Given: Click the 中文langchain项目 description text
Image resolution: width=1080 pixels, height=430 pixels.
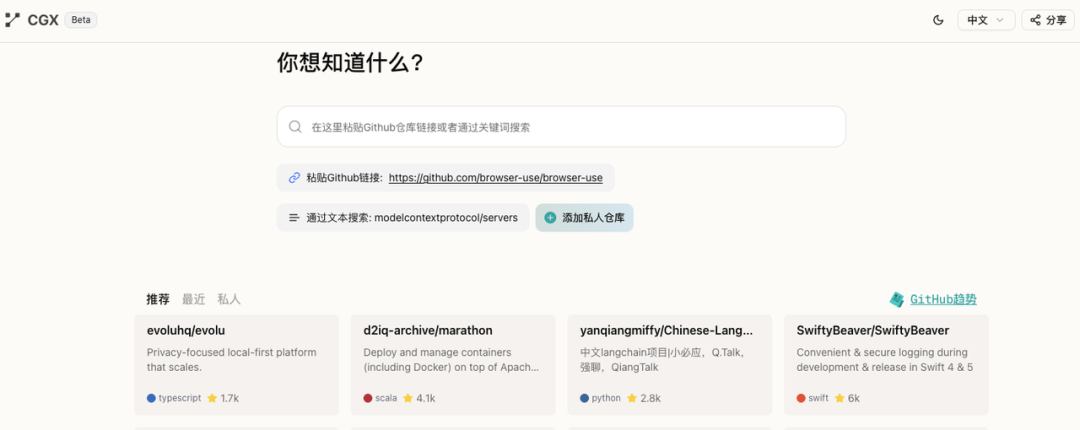Looking at the screenshot, I should click(x=663, y=360).
